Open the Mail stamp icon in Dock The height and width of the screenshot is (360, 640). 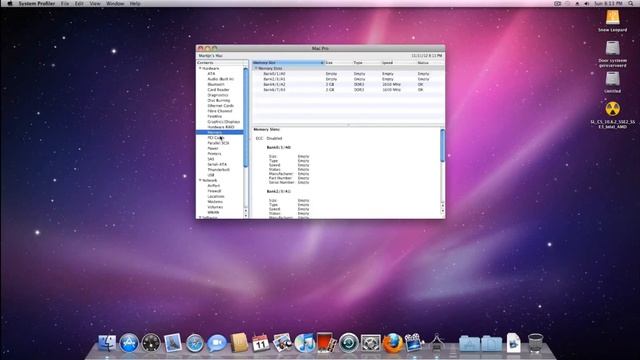(173, 343)
